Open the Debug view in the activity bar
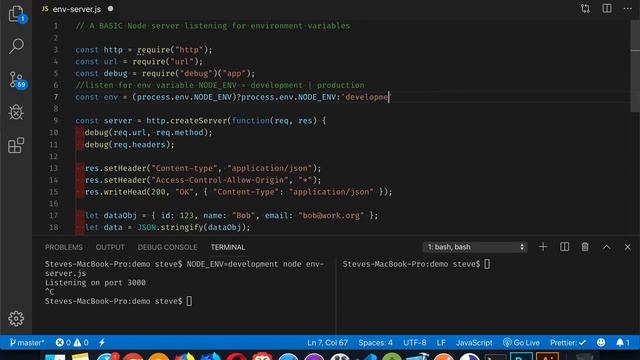The image size is (640, 360). point(16,112)
